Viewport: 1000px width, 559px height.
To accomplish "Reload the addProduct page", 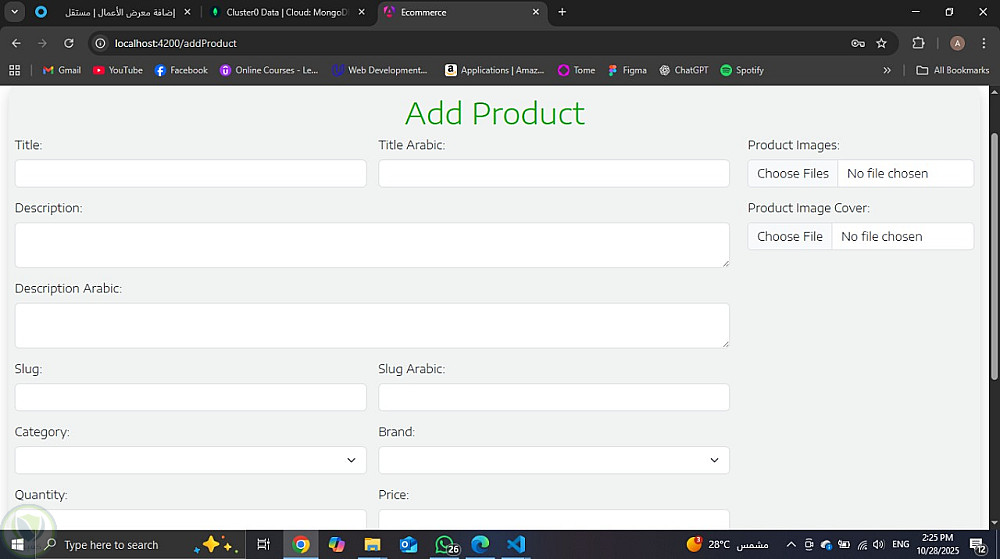I will (69, 43).
